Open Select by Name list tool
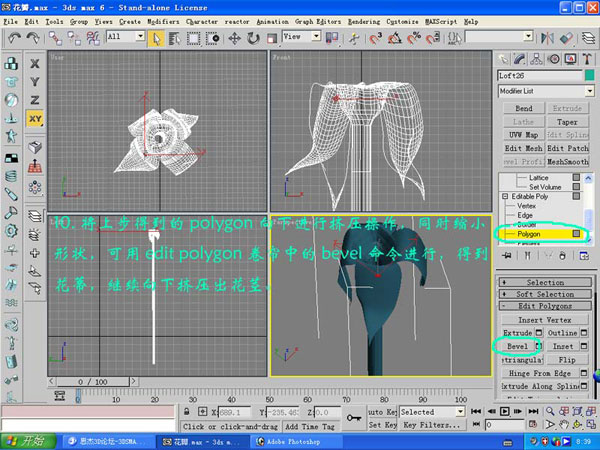 (174, 38)
